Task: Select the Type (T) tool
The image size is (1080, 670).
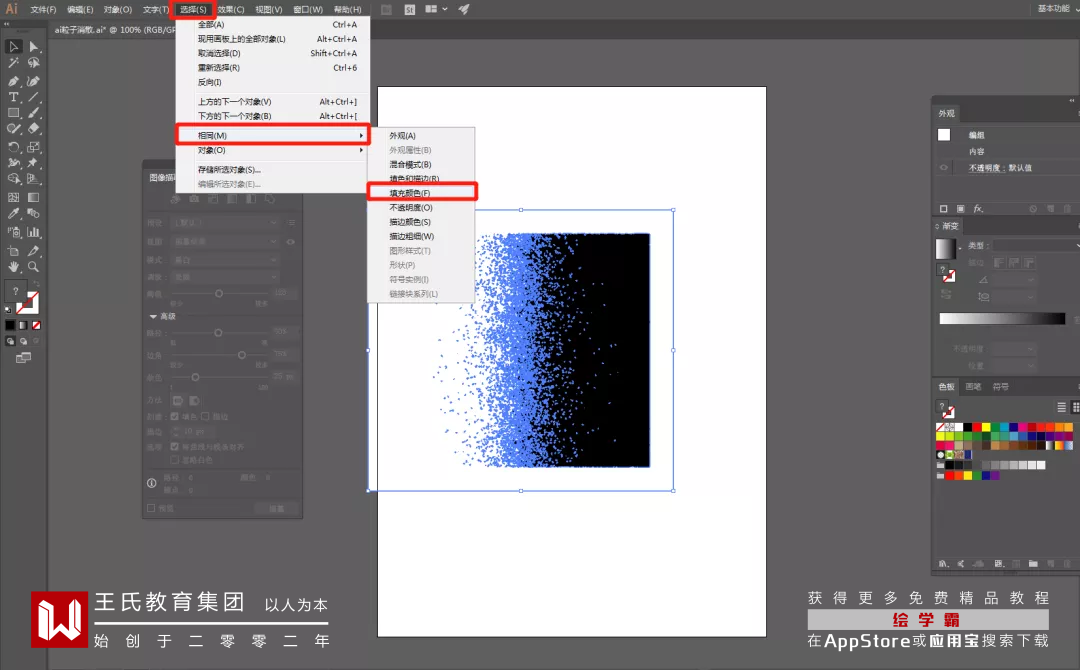Action: click(x=13, y=97)
